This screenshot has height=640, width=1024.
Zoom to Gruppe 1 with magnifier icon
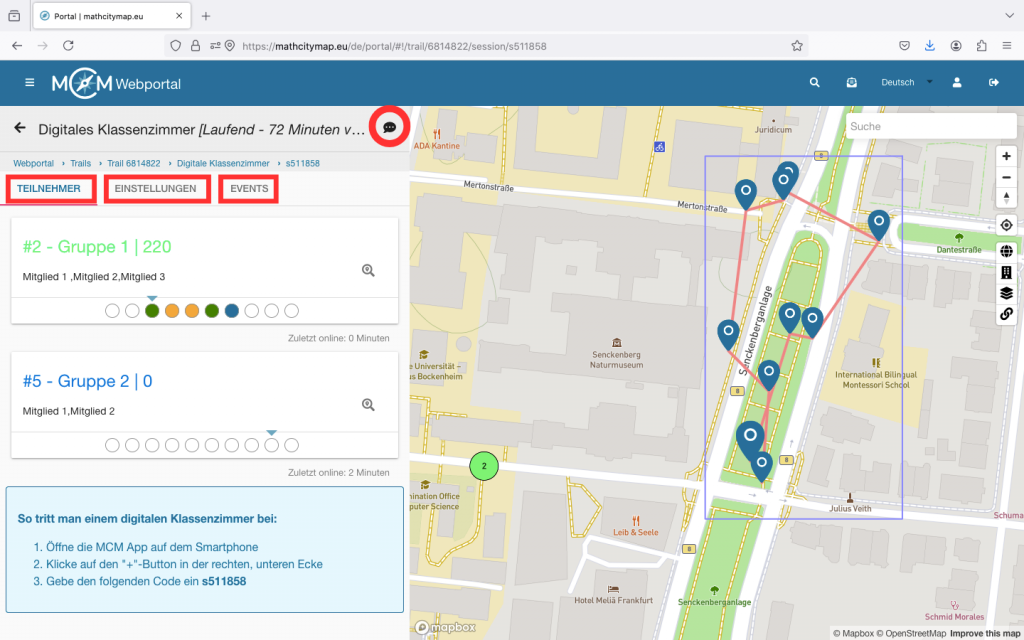pyautogui.click(x=368, y=270)
